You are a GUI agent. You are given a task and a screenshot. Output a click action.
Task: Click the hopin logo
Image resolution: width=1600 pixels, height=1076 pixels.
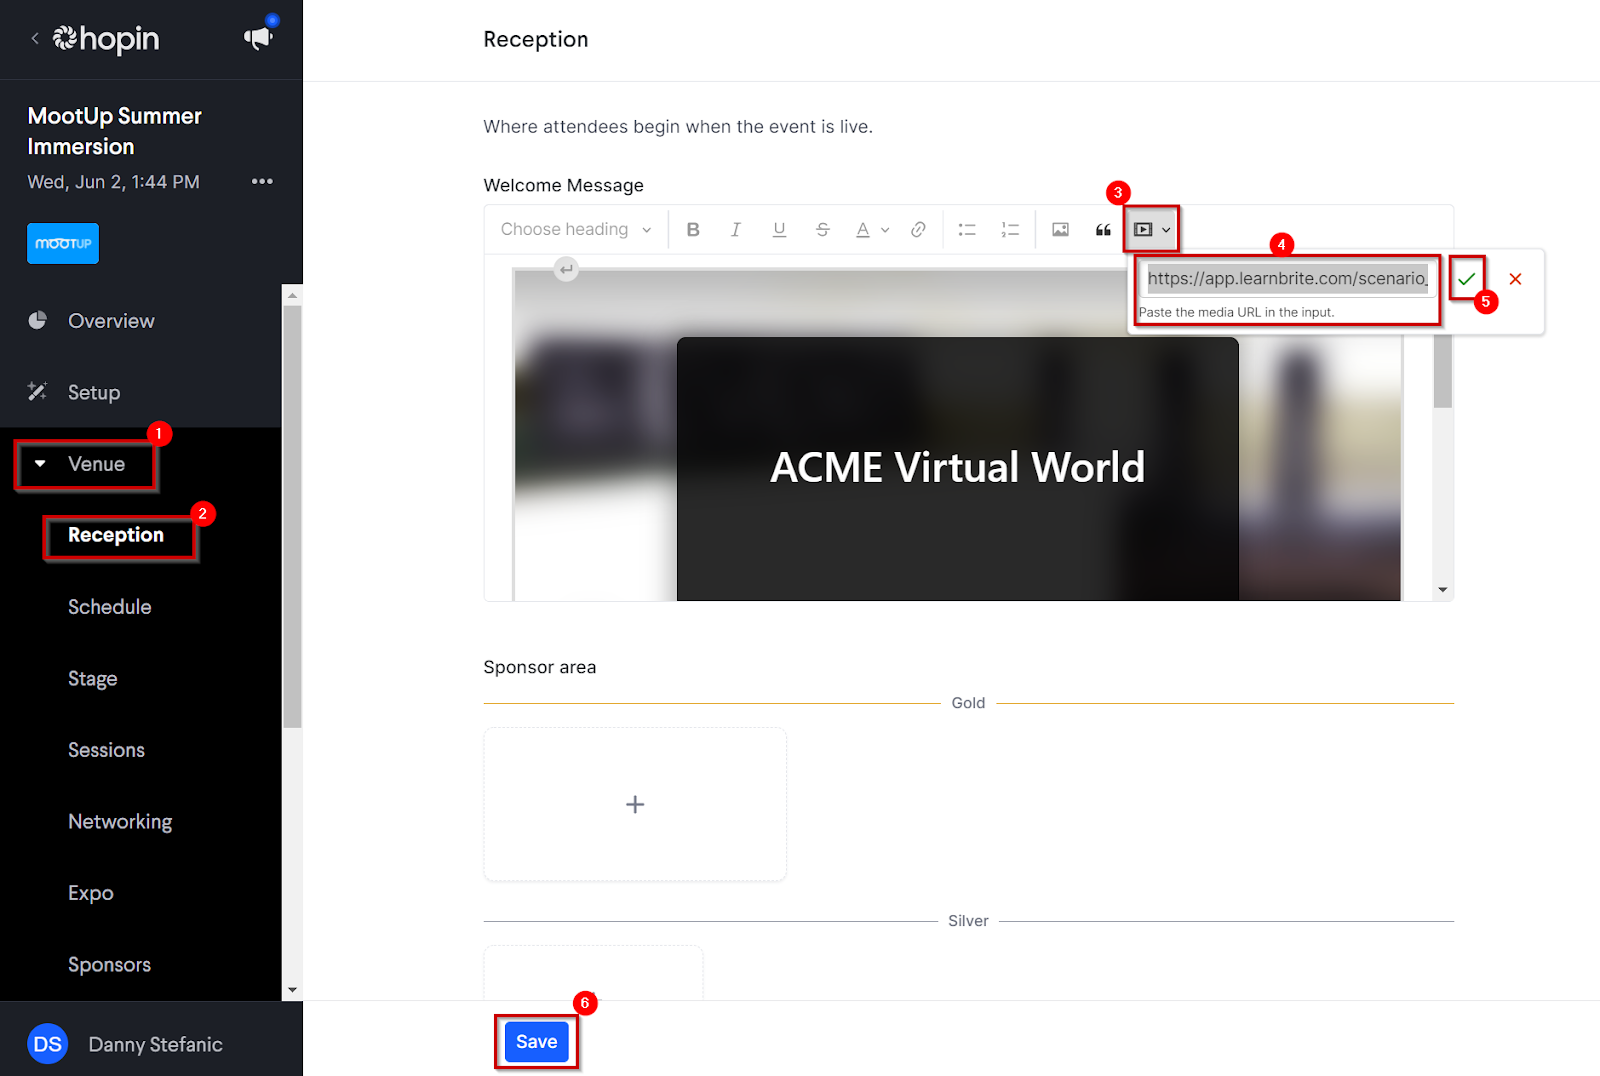point(106,38)
